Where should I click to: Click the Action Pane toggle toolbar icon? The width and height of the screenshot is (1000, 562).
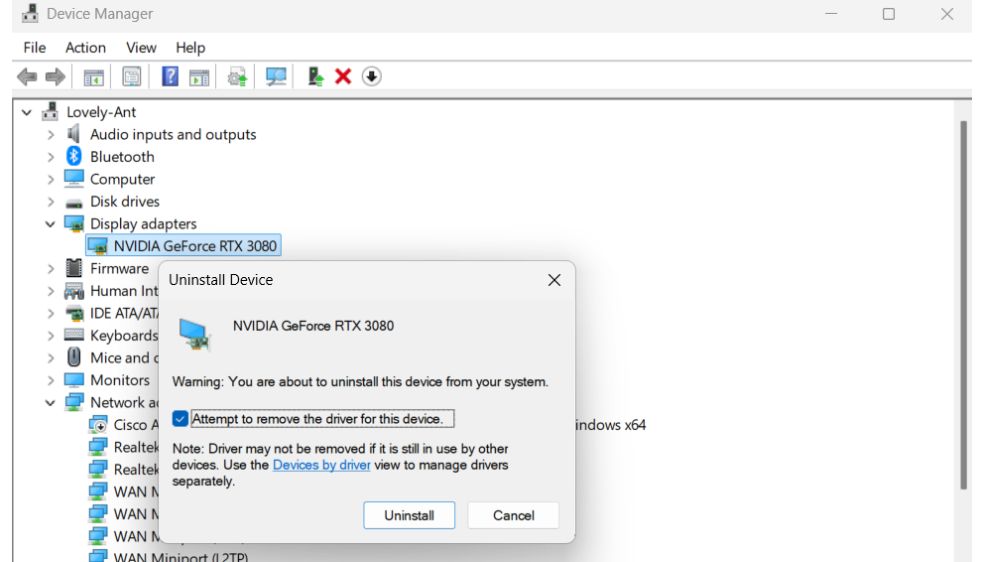[199, 77]
